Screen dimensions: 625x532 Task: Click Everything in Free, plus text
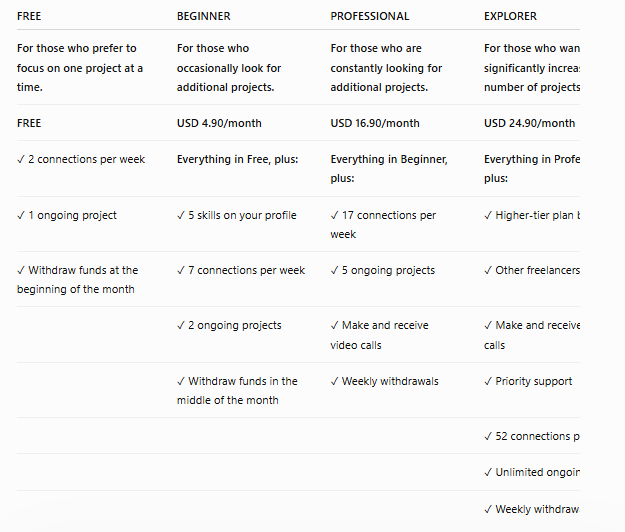tap(238, 159)
